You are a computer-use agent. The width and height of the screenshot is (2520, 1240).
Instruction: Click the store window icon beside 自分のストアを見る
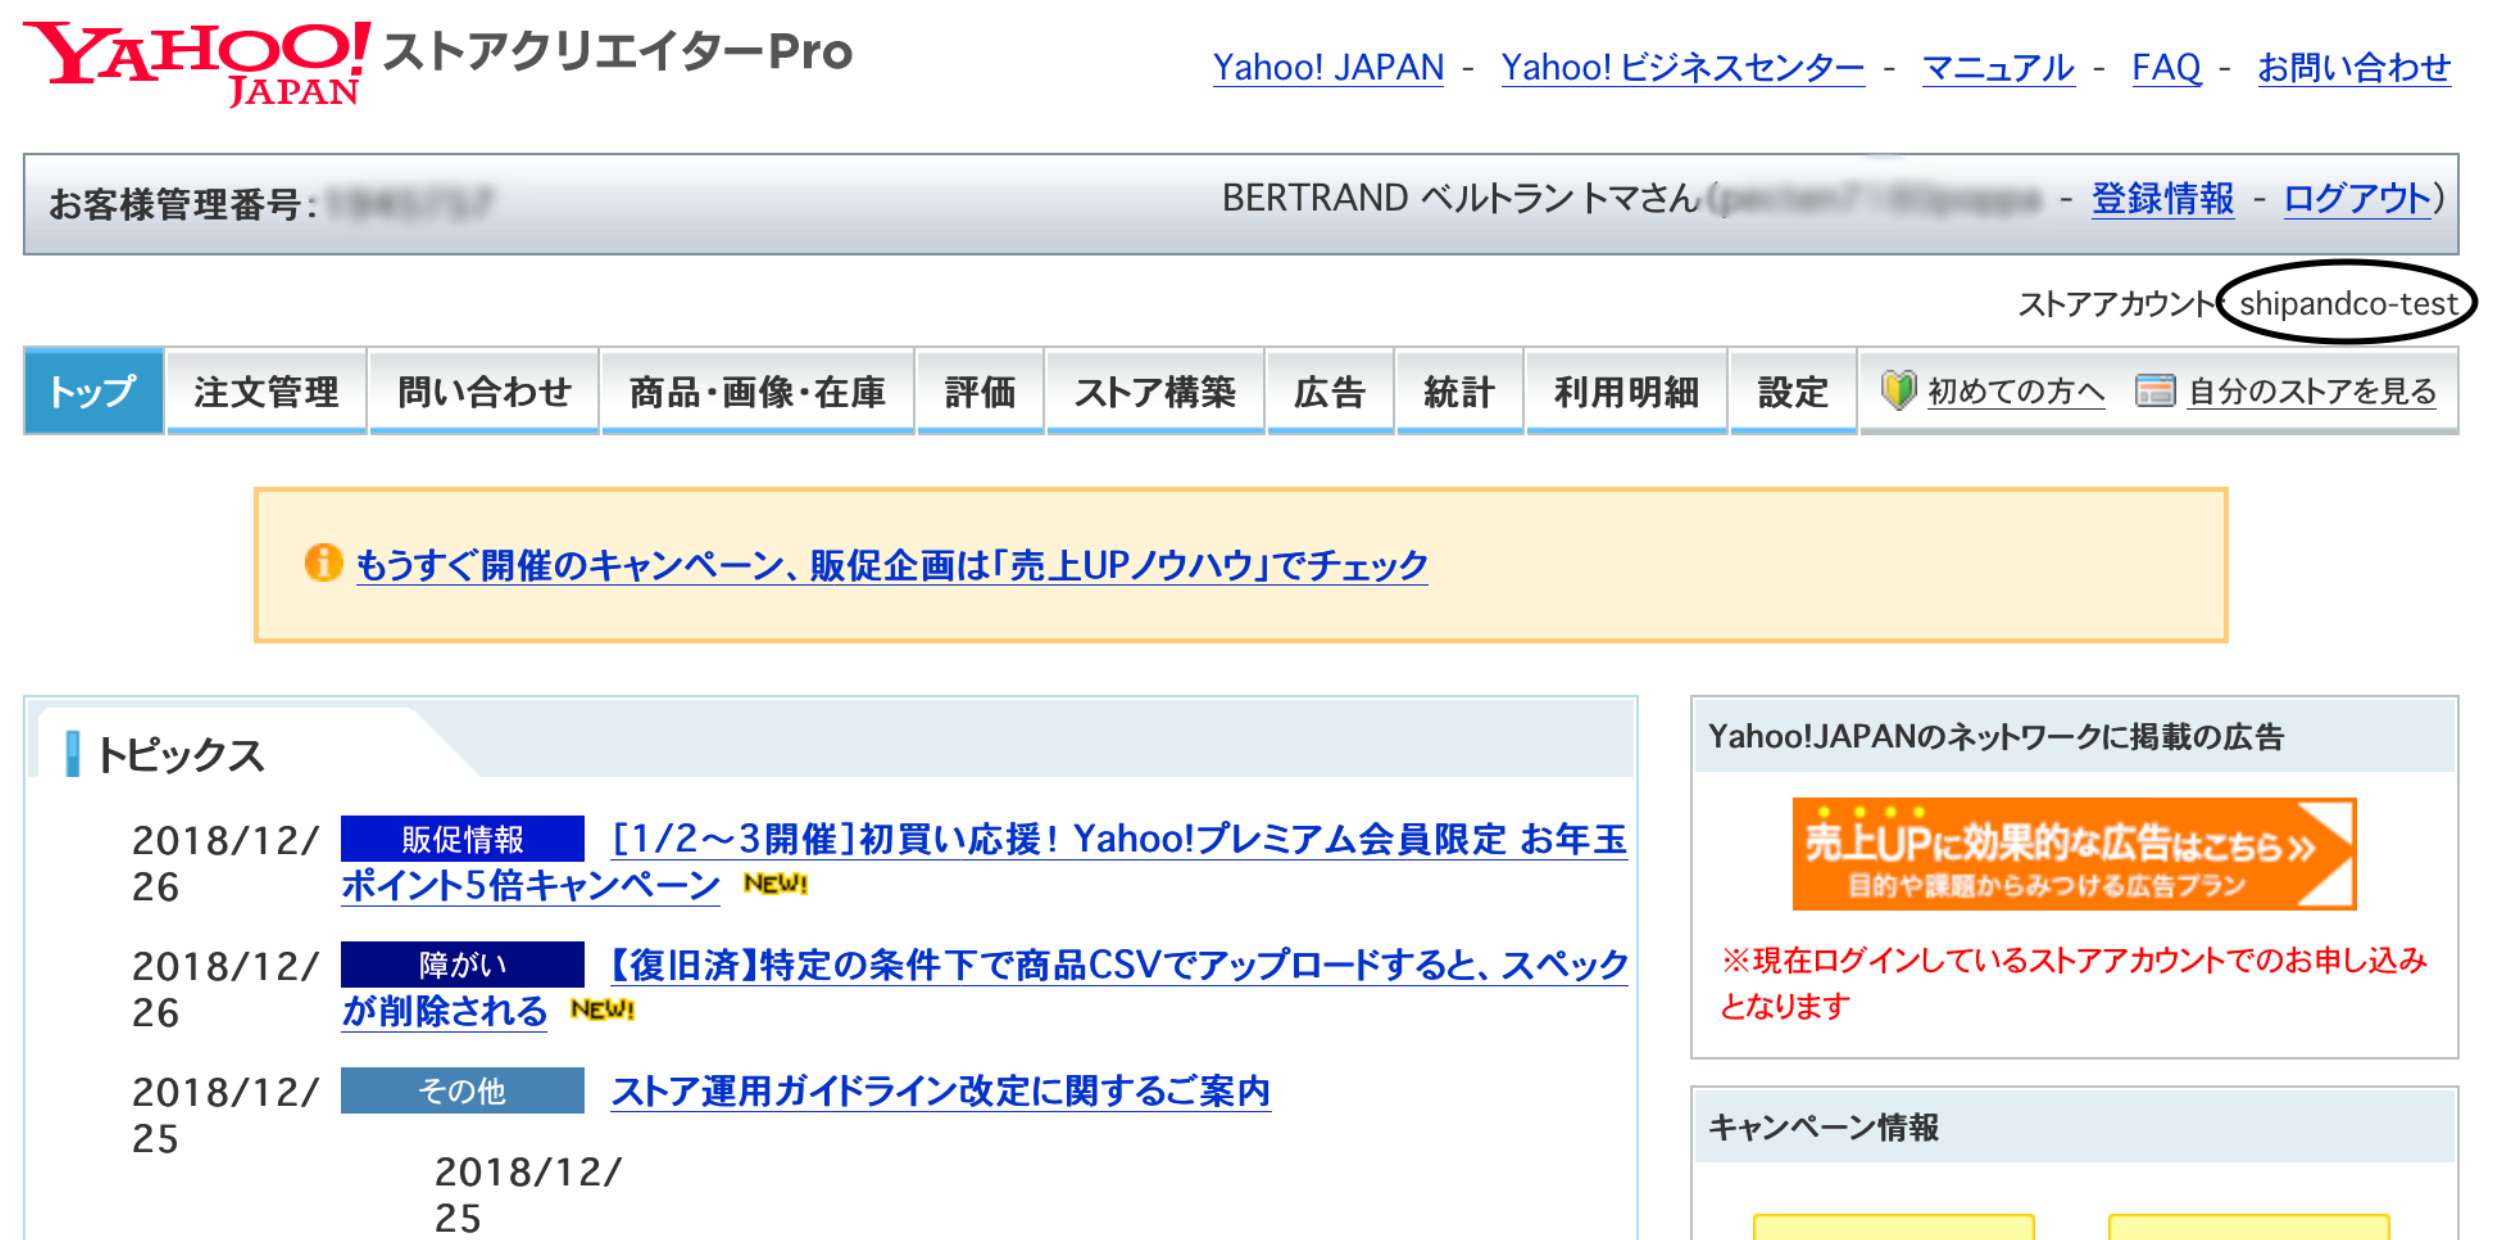(2155, 390)
